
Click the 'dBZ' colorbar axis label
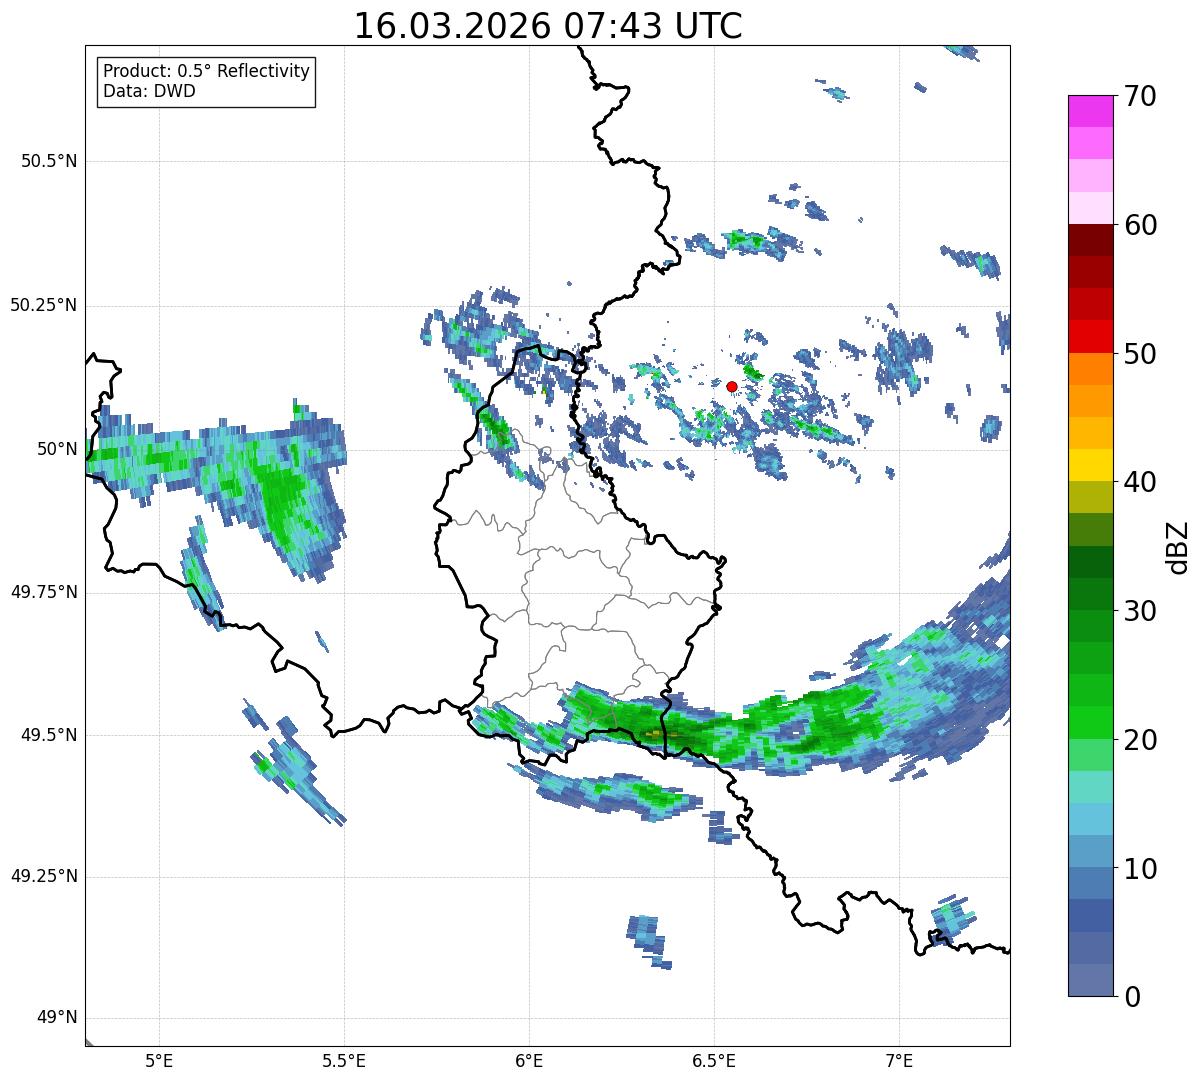1178,546
